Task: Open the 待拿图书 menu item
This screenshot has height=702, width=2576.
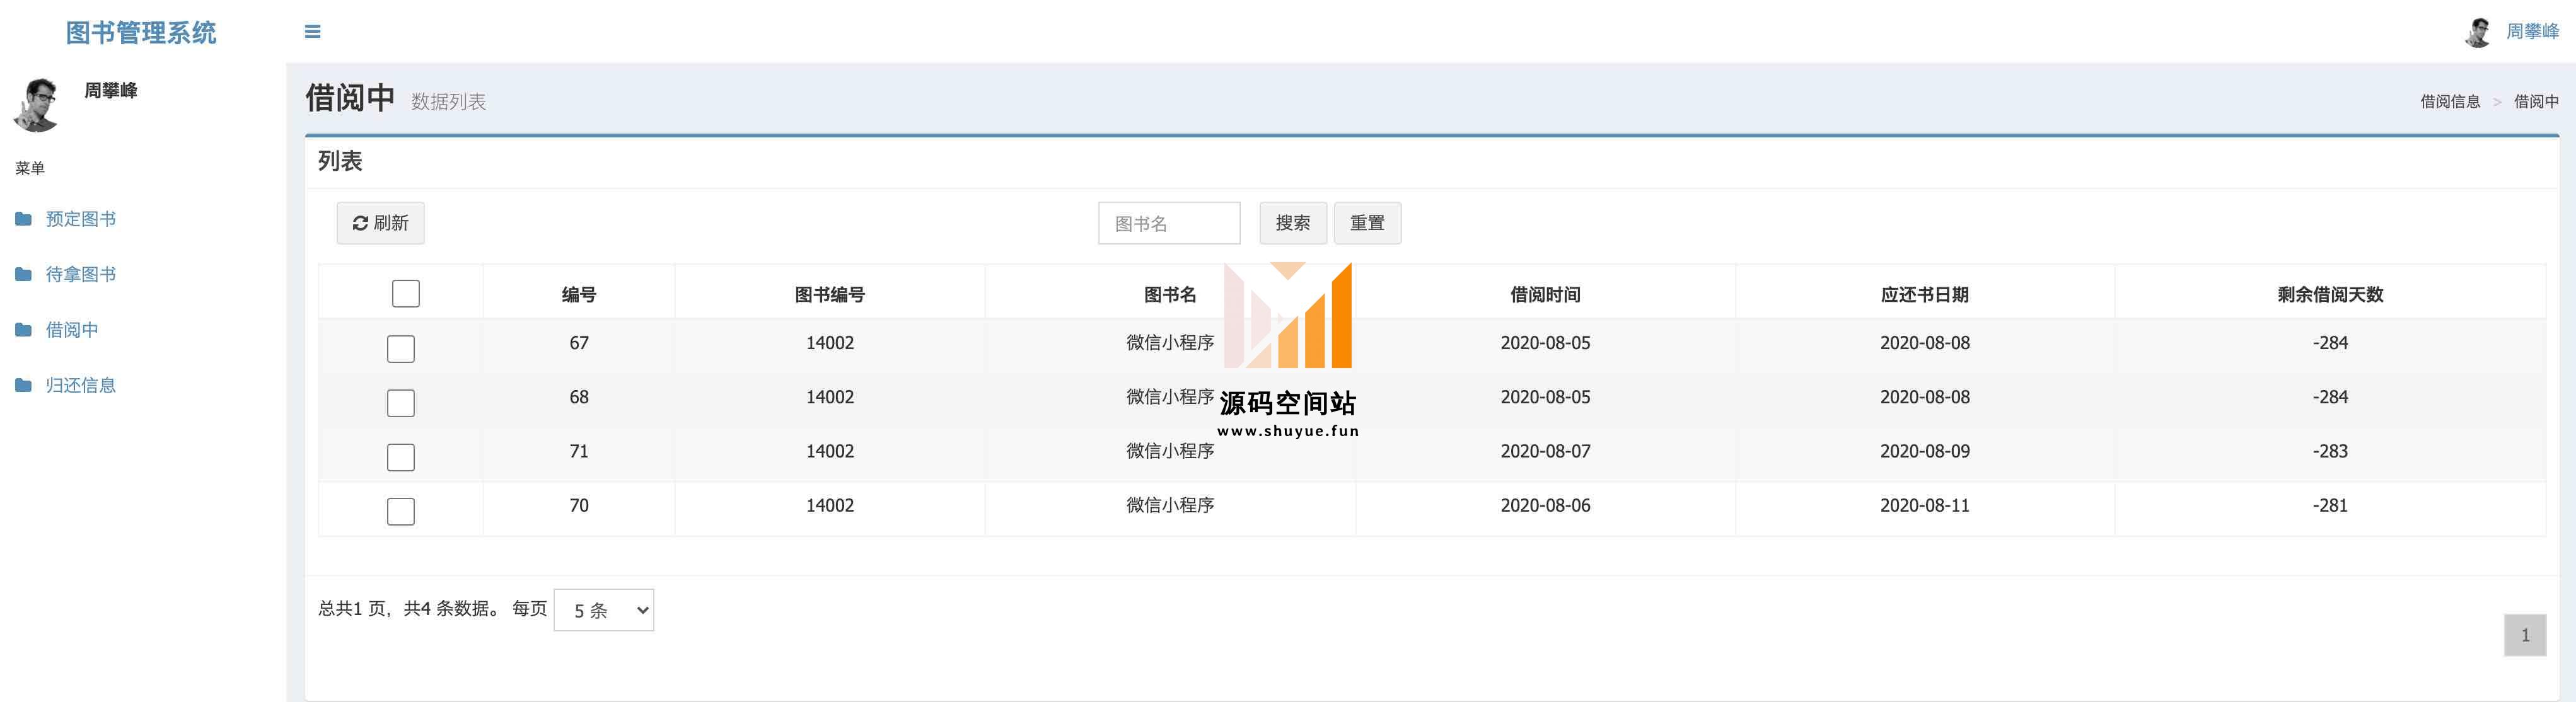Action: 81,274
